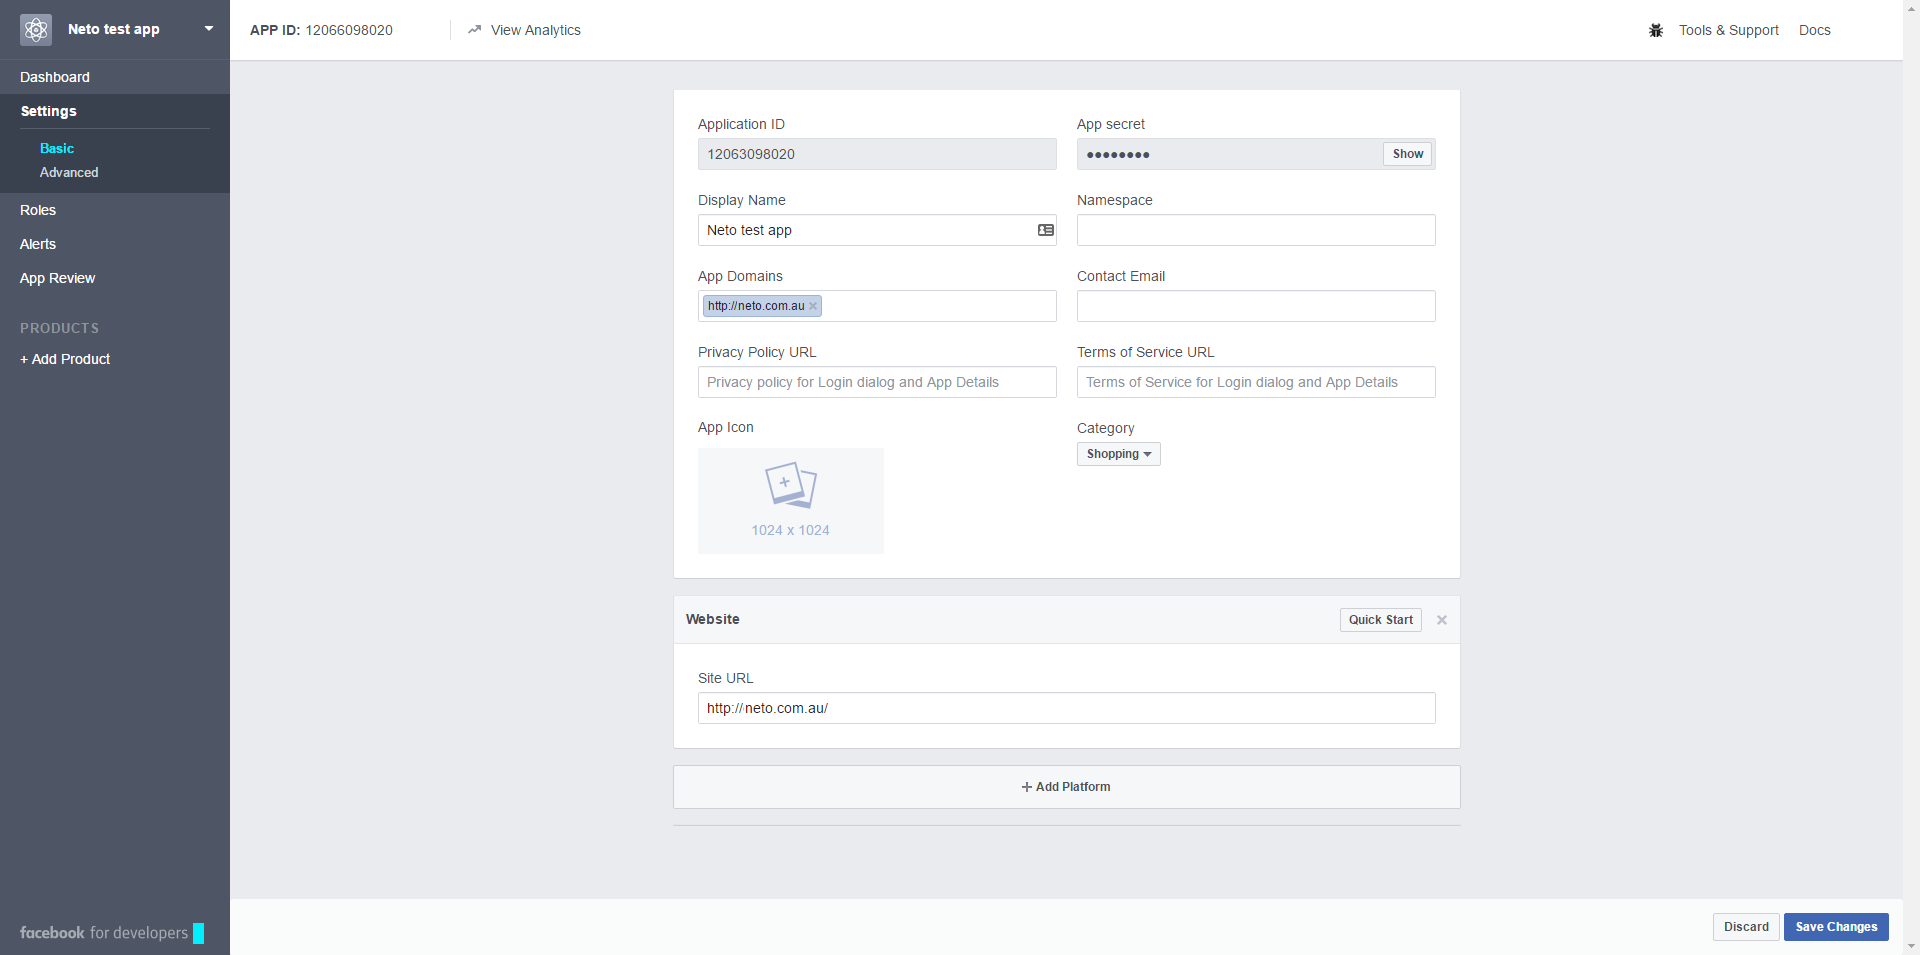The height and width of the screenshot is (955, 1920).
Task: Open View Analytics link
Action: [x=535, y=30]
